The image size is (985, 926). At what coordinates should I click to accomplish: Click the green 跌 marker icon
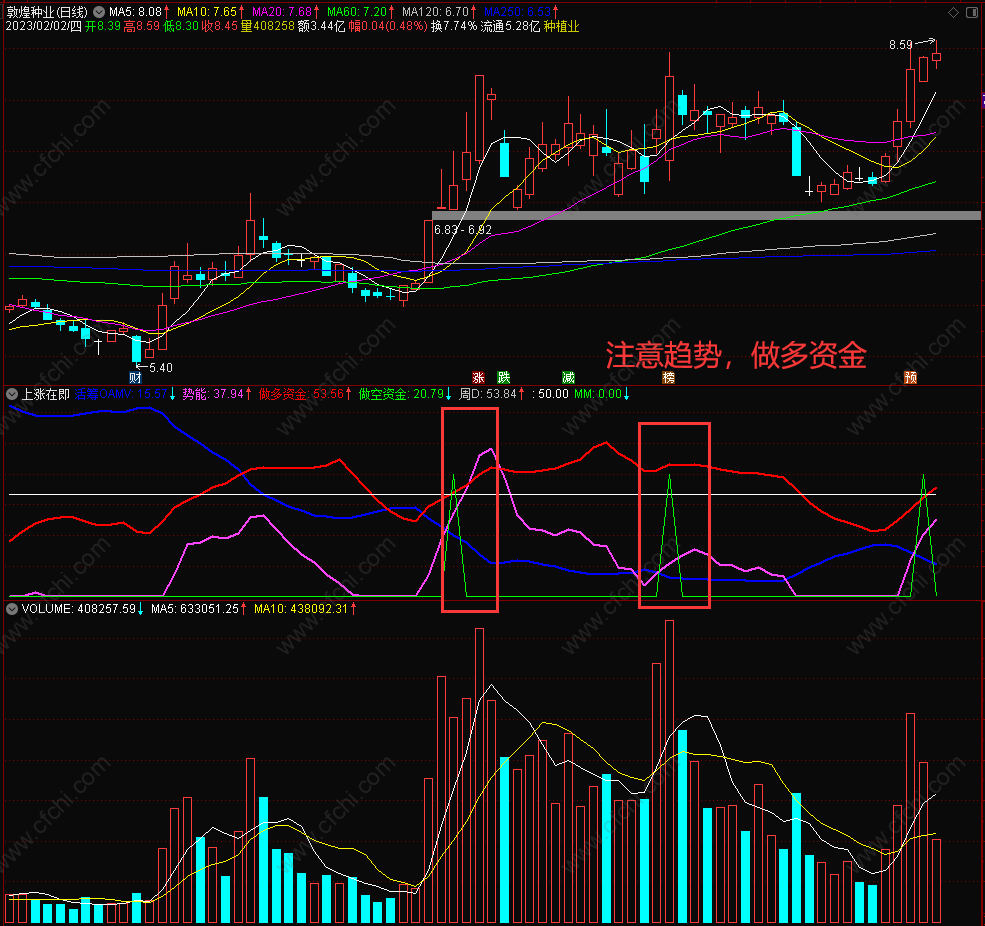pyautogui.click(x=504, y=378)
